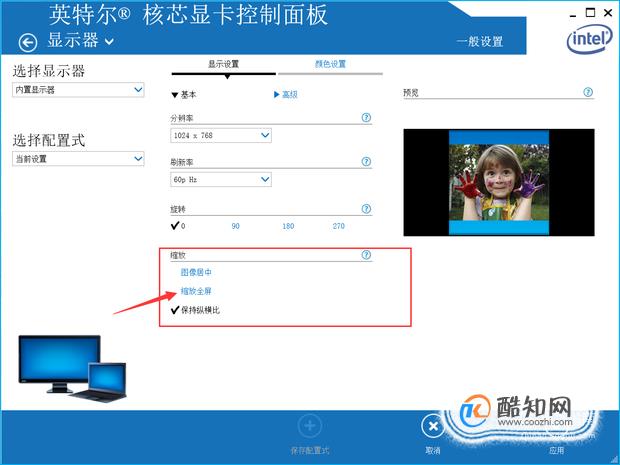Click the 应用 apply button
Screen dimensions: 620x465
tap(556, 450)
